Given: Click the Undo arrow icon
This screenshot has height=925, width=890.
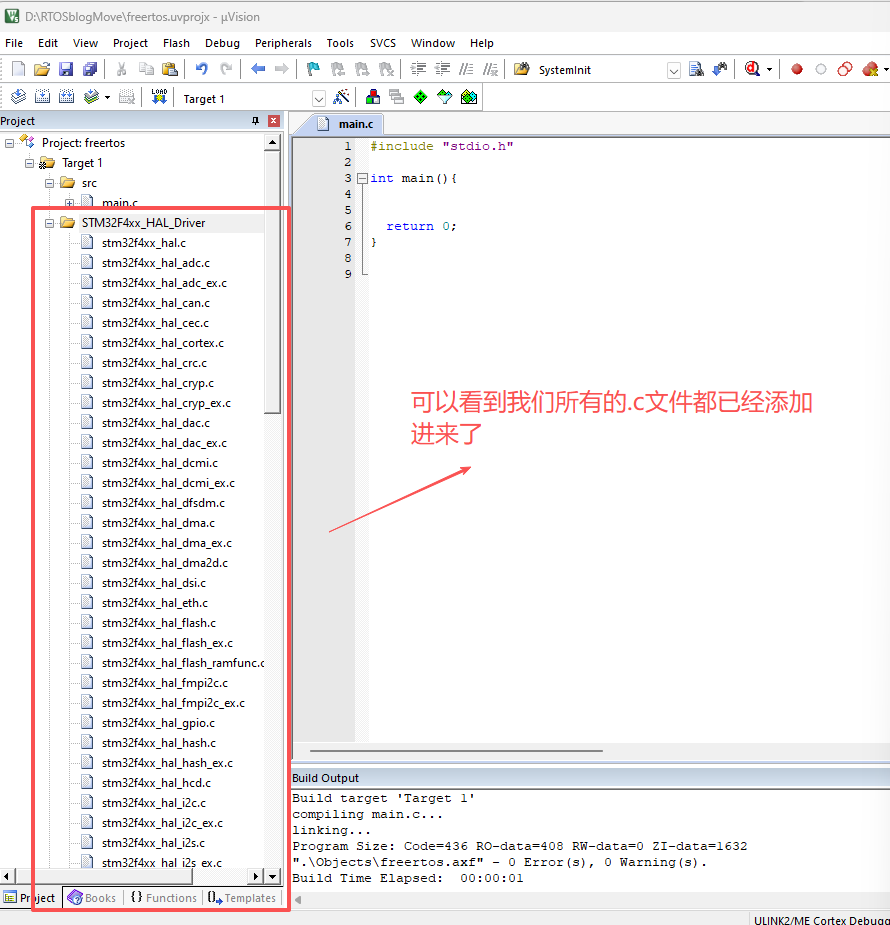Looking at the screenshot, I should coord(202,69).
